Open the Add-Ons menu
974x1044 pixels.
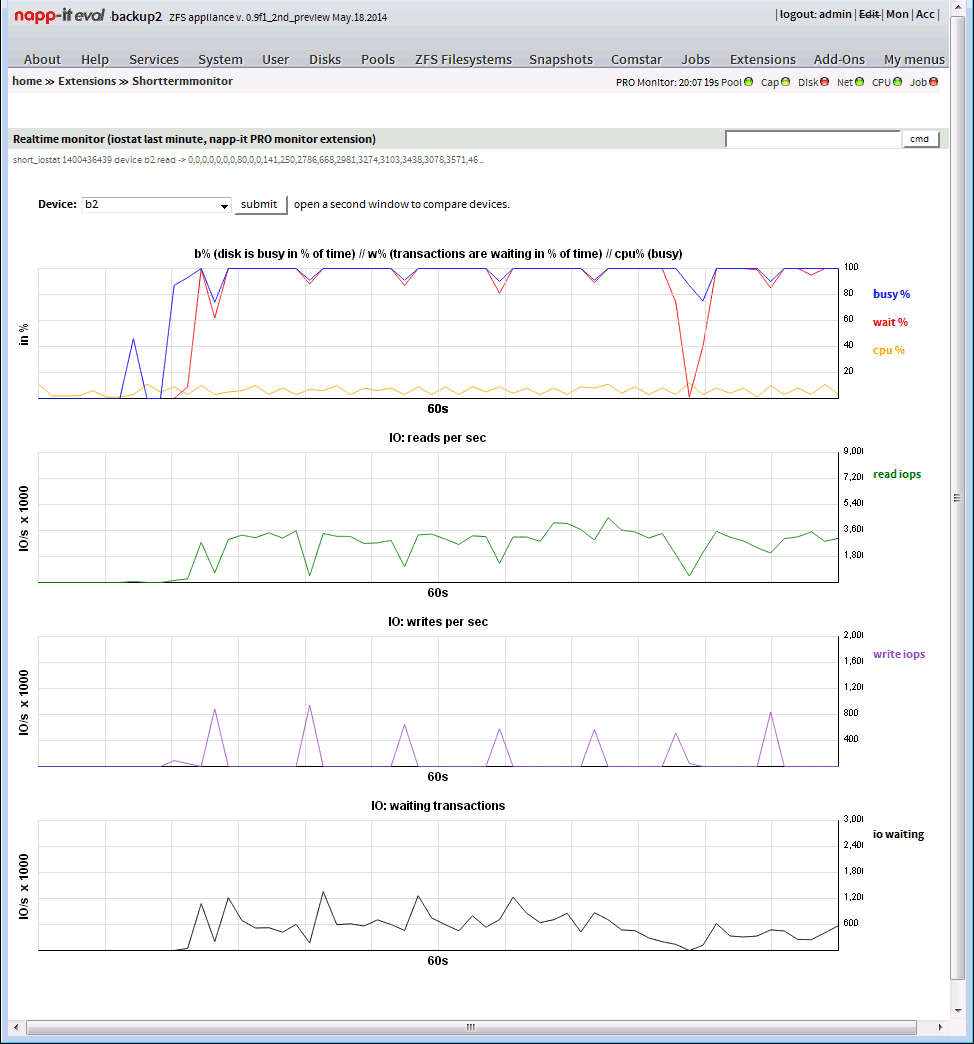point(839,59)
